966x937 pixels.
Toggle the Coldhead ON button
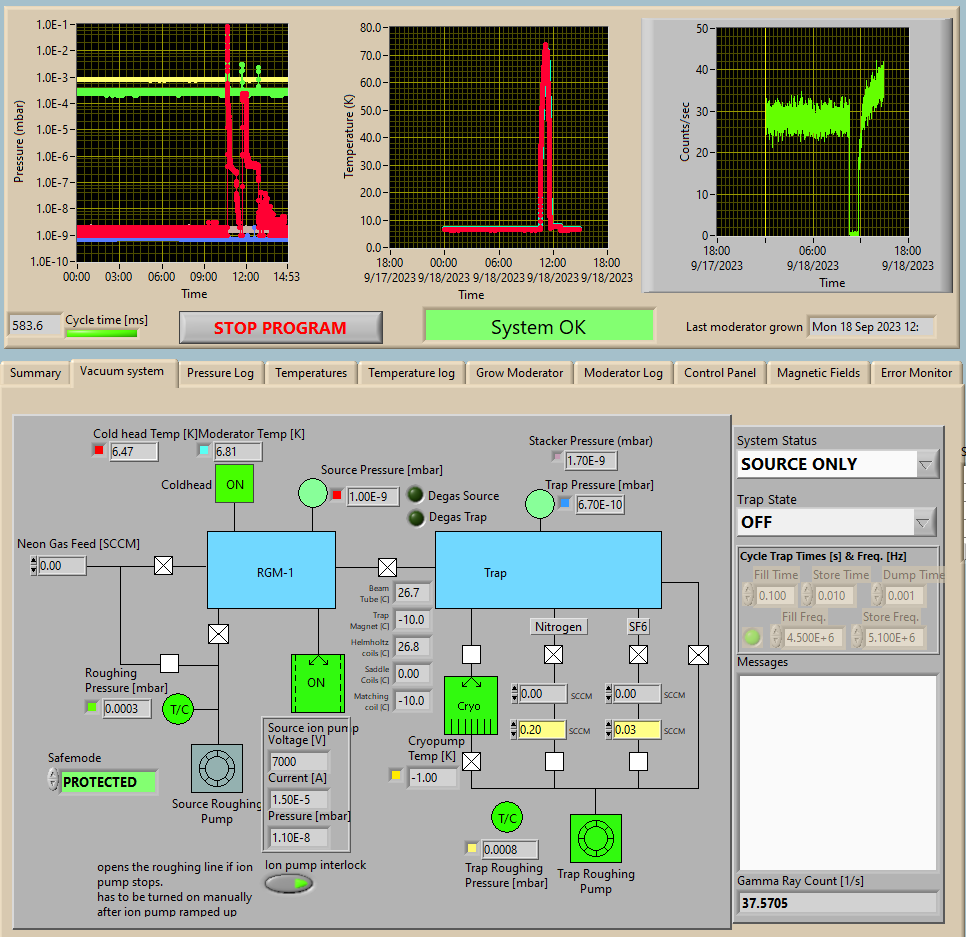pos(235,484)
